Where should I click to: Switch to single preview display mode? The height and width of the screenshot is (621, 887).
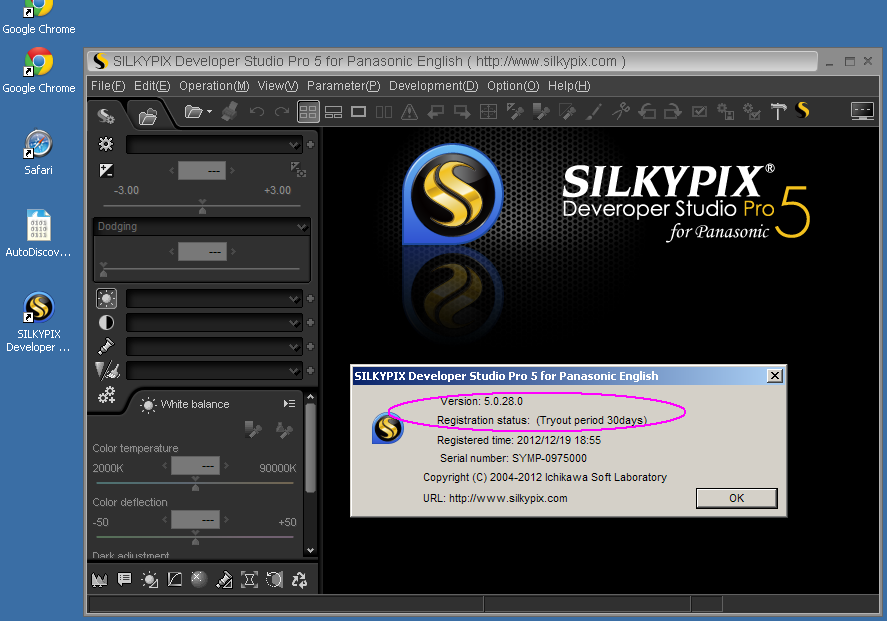[x=358, y=111]
